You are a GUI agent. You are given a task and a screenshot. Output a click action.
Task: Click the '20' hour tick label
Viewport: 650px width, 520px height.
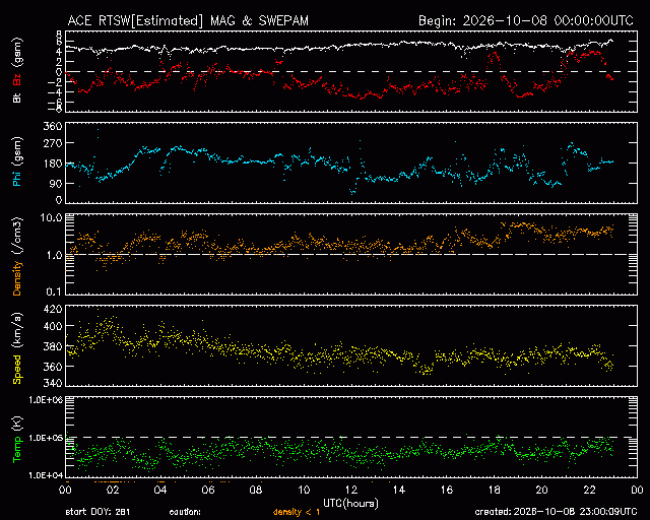point(542,490)
